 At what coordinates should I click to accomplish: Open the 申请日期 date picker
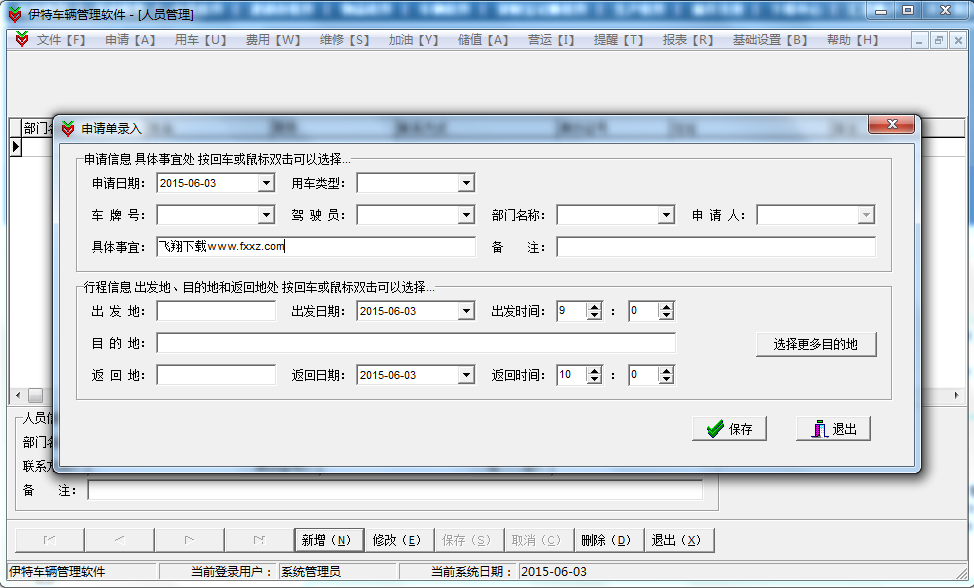(268, 182)
